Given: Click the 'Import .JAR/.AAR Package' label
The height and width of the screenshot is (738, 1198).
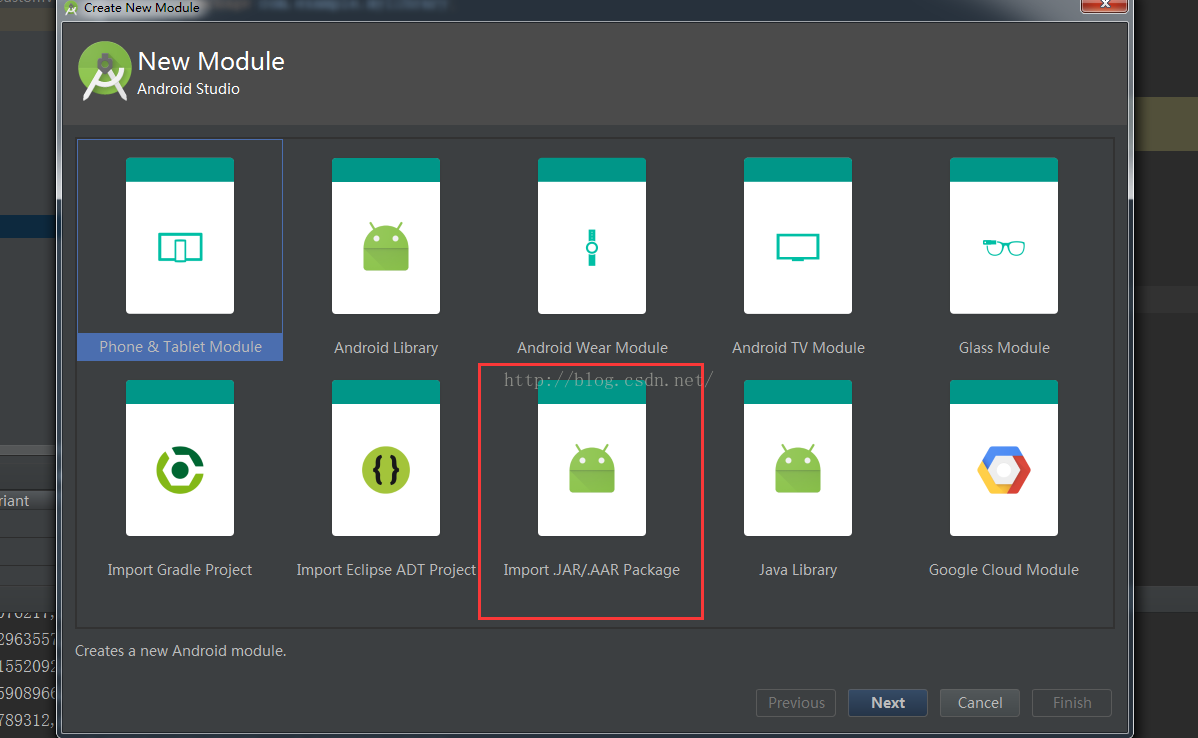Looking at the screenshot, I should click(591, 570).
